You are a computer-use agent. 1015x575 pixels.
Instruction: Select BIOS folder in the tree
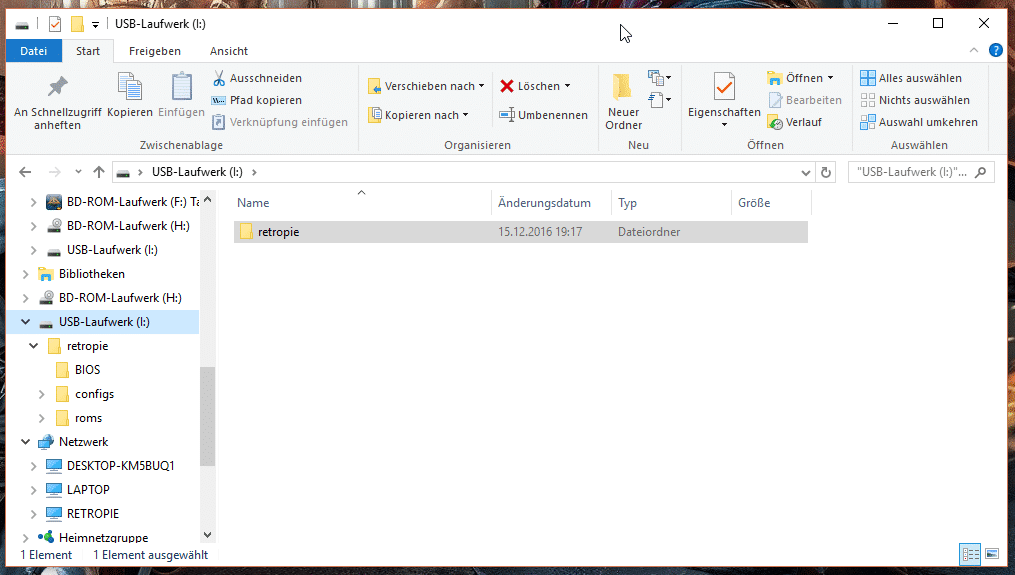pyautogui.click(x=87, y=370)
